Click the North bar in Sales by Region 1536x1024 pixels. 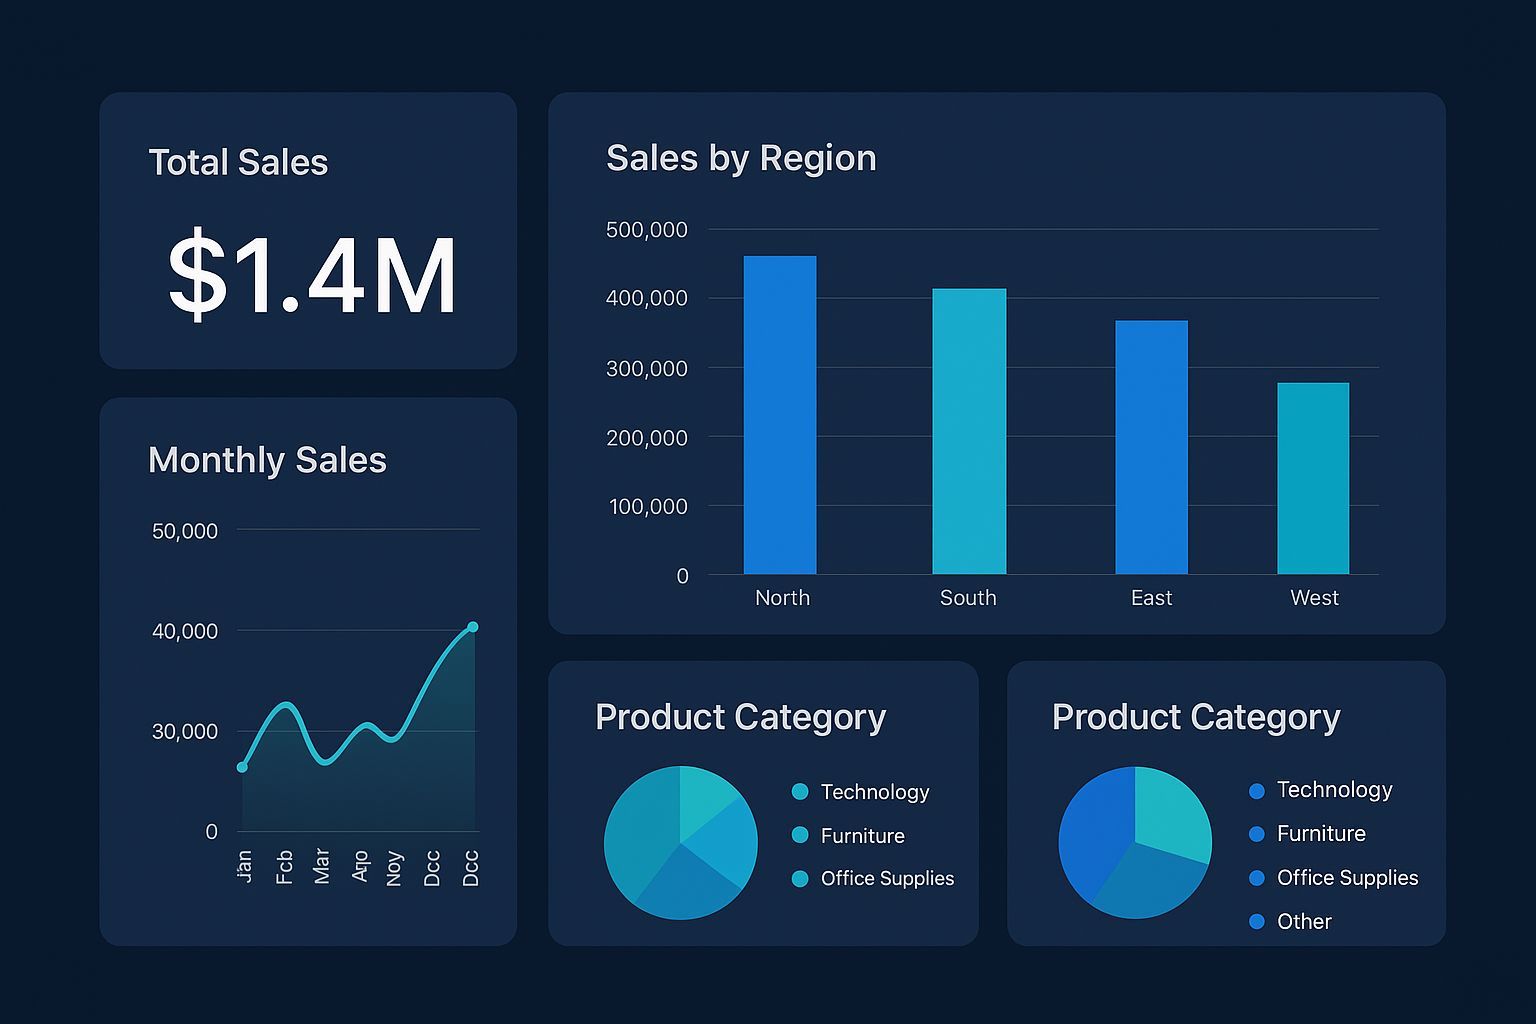pos(780,415)
